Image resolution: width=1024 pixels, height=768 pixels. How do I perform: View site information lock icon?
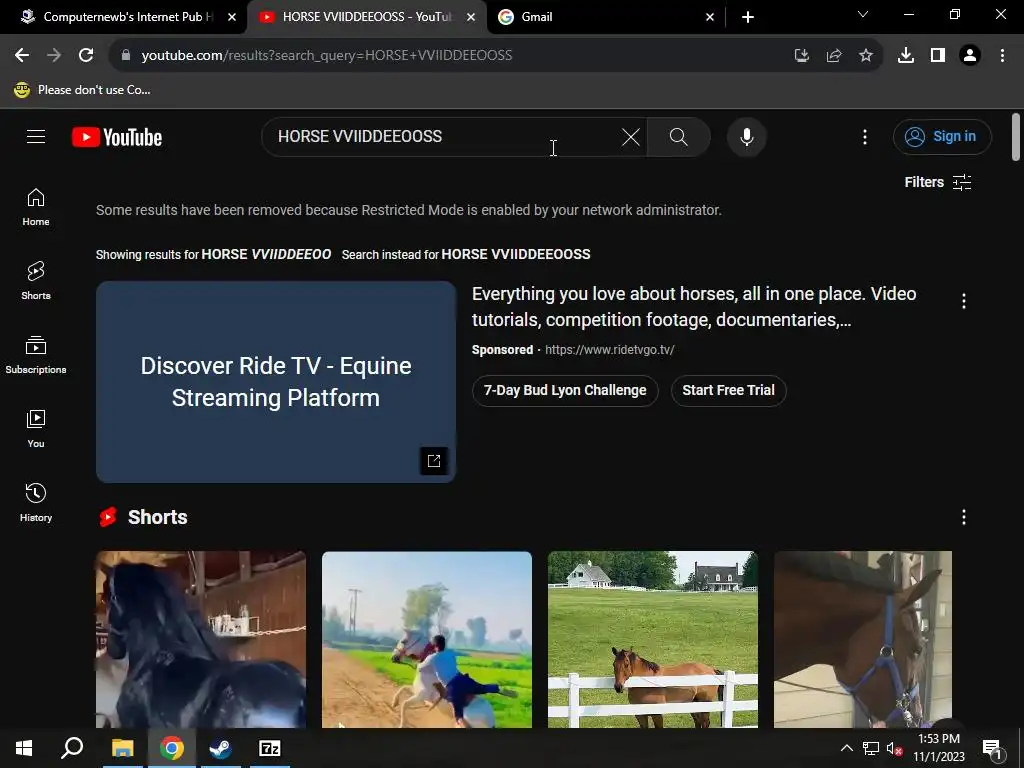tap(125, 56)
